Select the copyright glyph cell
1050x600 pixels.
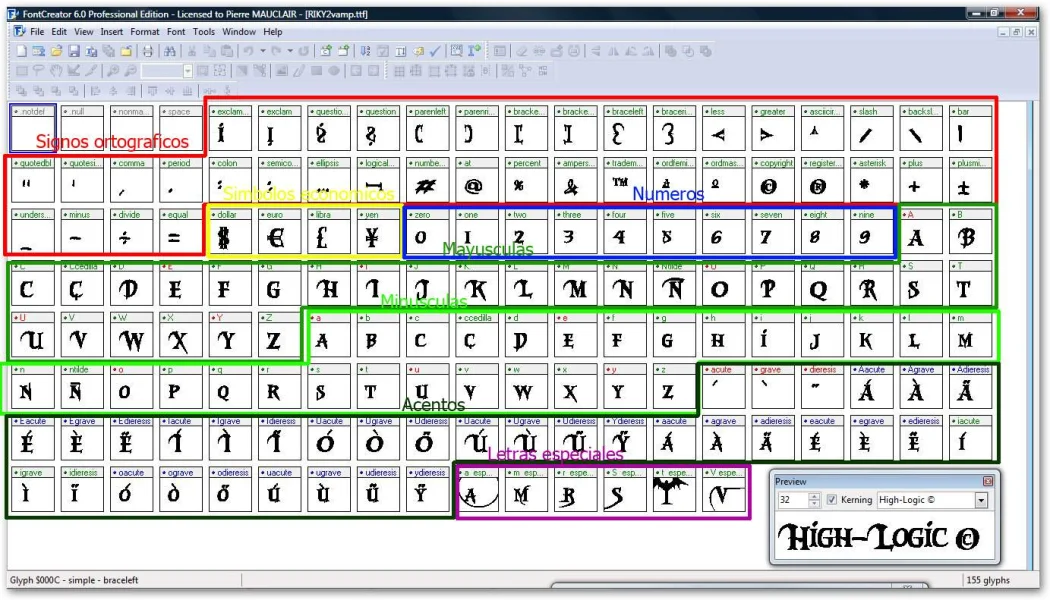pyautogui.click(x=773, y=179)
